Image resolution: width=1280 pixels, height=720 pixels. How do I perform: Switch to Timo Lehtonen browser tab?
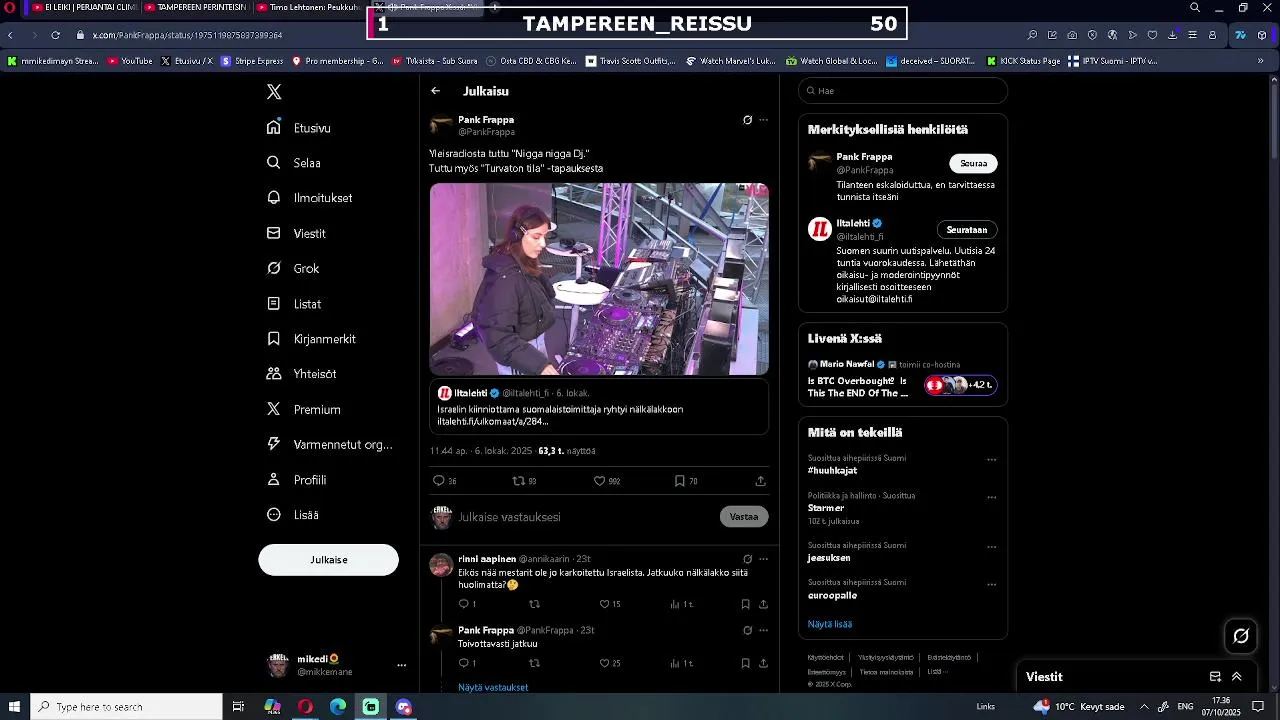pos(308,7)
